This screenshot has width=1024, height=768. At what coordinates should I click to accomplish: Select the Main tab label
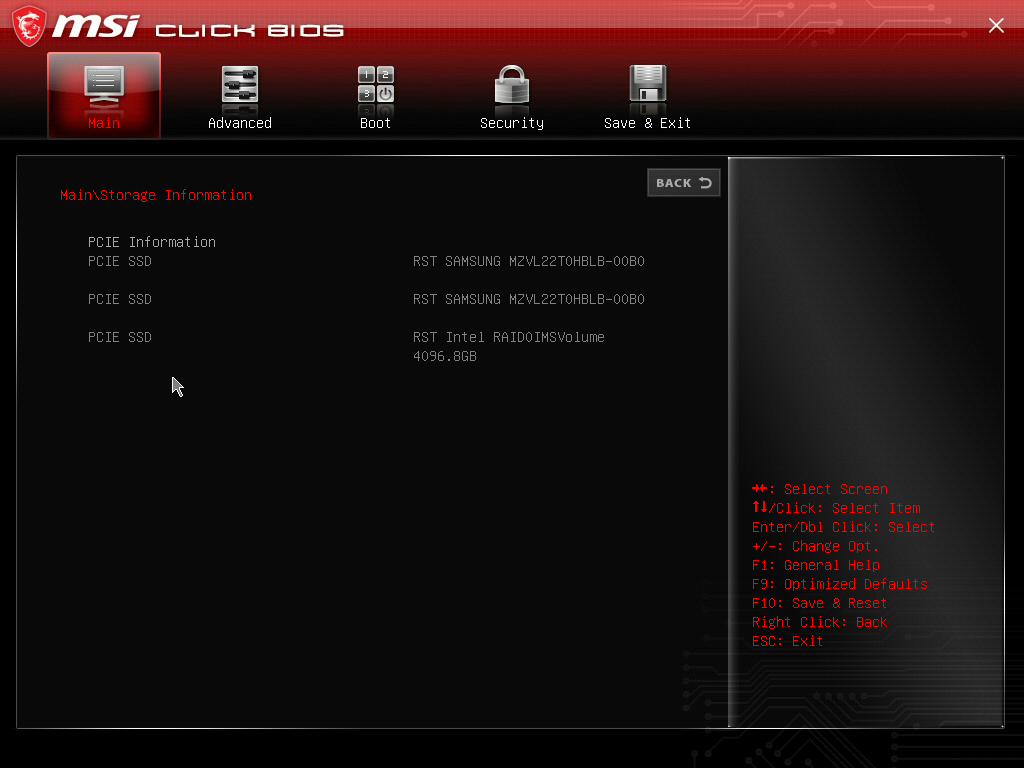point(104,123)
